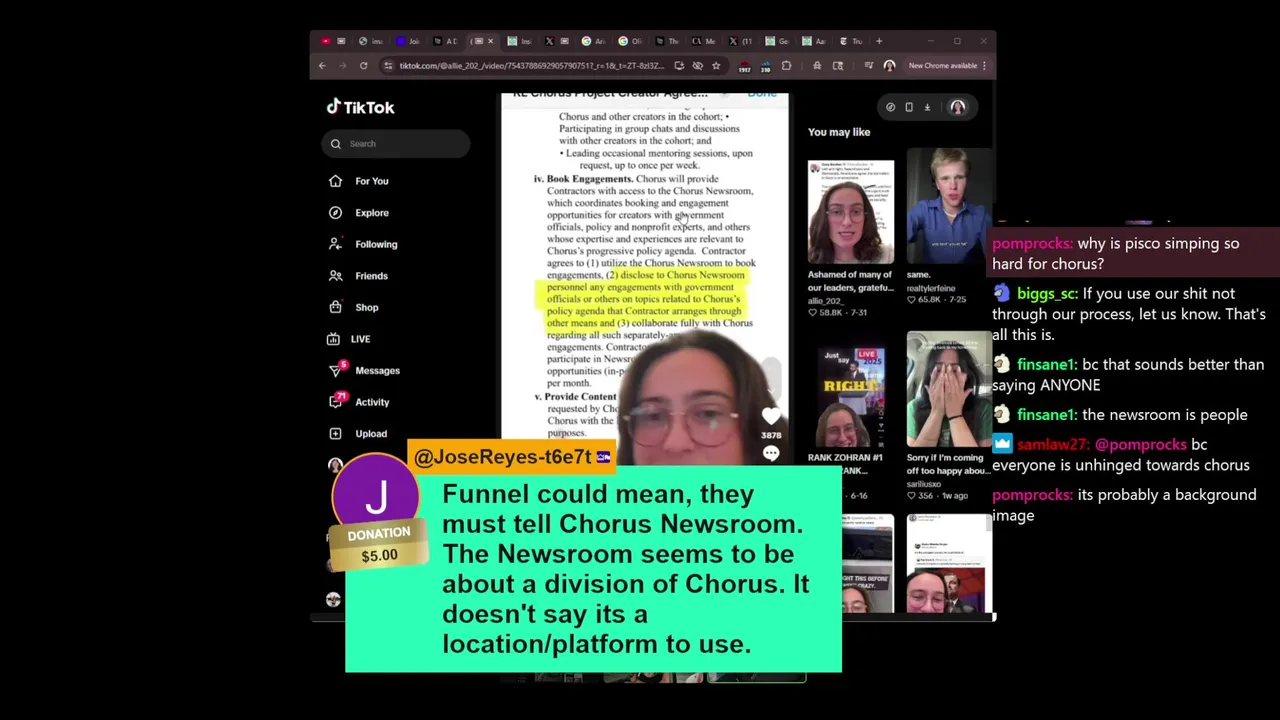Viewport: 1280px width, 720px height.
Task: Click the LIVE camera icon
Action: tap(333, 339)
